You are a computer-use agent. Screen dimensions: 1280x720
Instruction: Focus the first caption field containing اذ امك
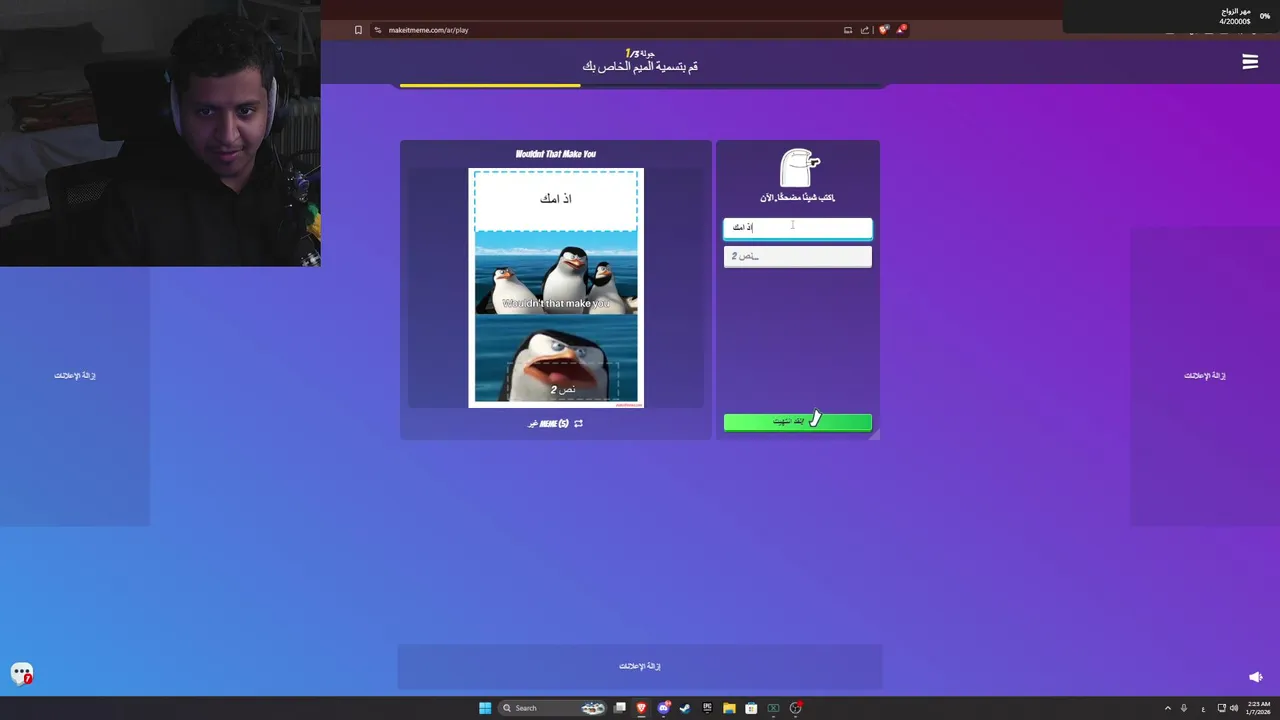(x=798, y=228)
